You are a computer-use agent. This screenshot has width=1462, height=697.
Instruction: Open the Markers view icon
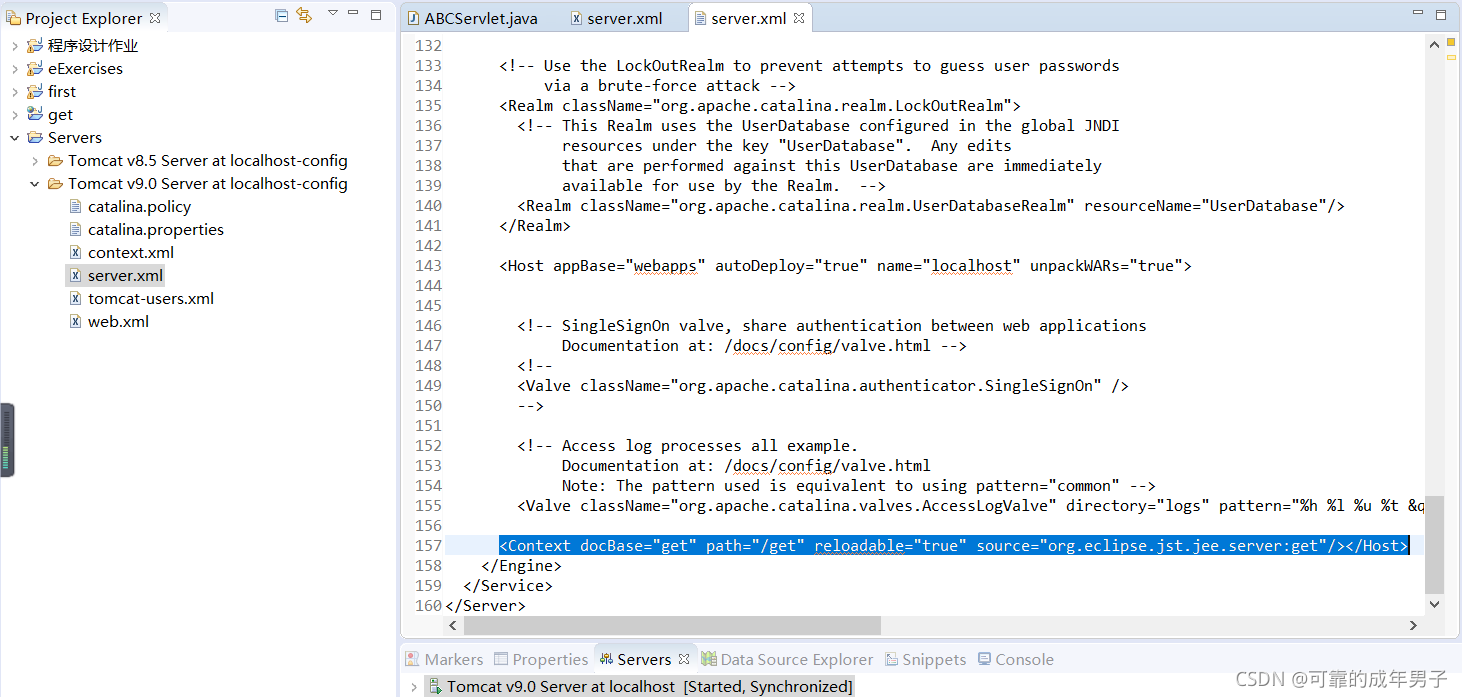pos(411,659)
